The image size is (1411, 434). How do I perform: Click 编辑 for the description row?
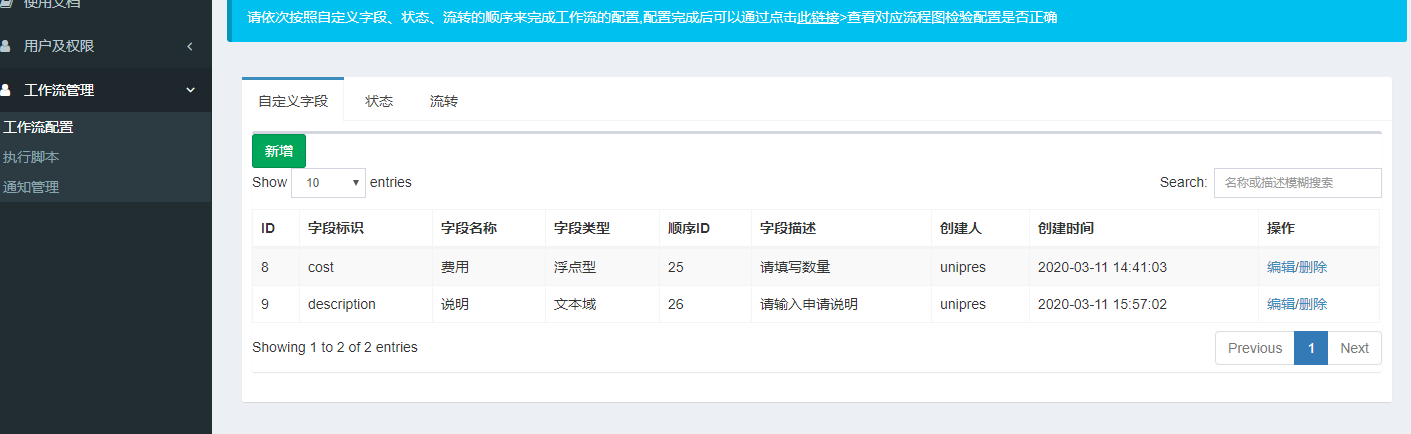coord(1280,304)
